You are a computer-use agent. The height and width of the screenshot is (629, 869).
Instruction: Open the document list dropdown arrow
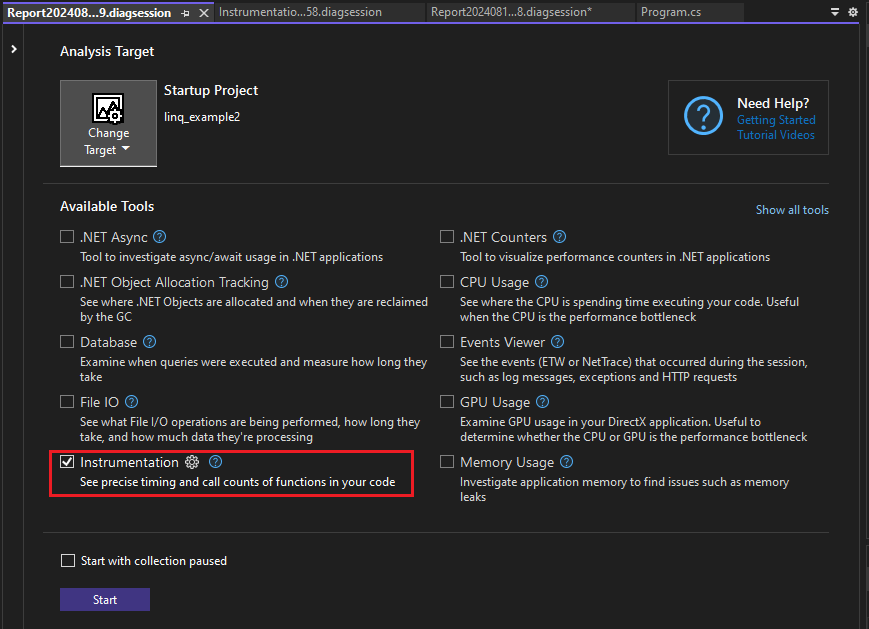pyautogui.click(x=835, y=11)
